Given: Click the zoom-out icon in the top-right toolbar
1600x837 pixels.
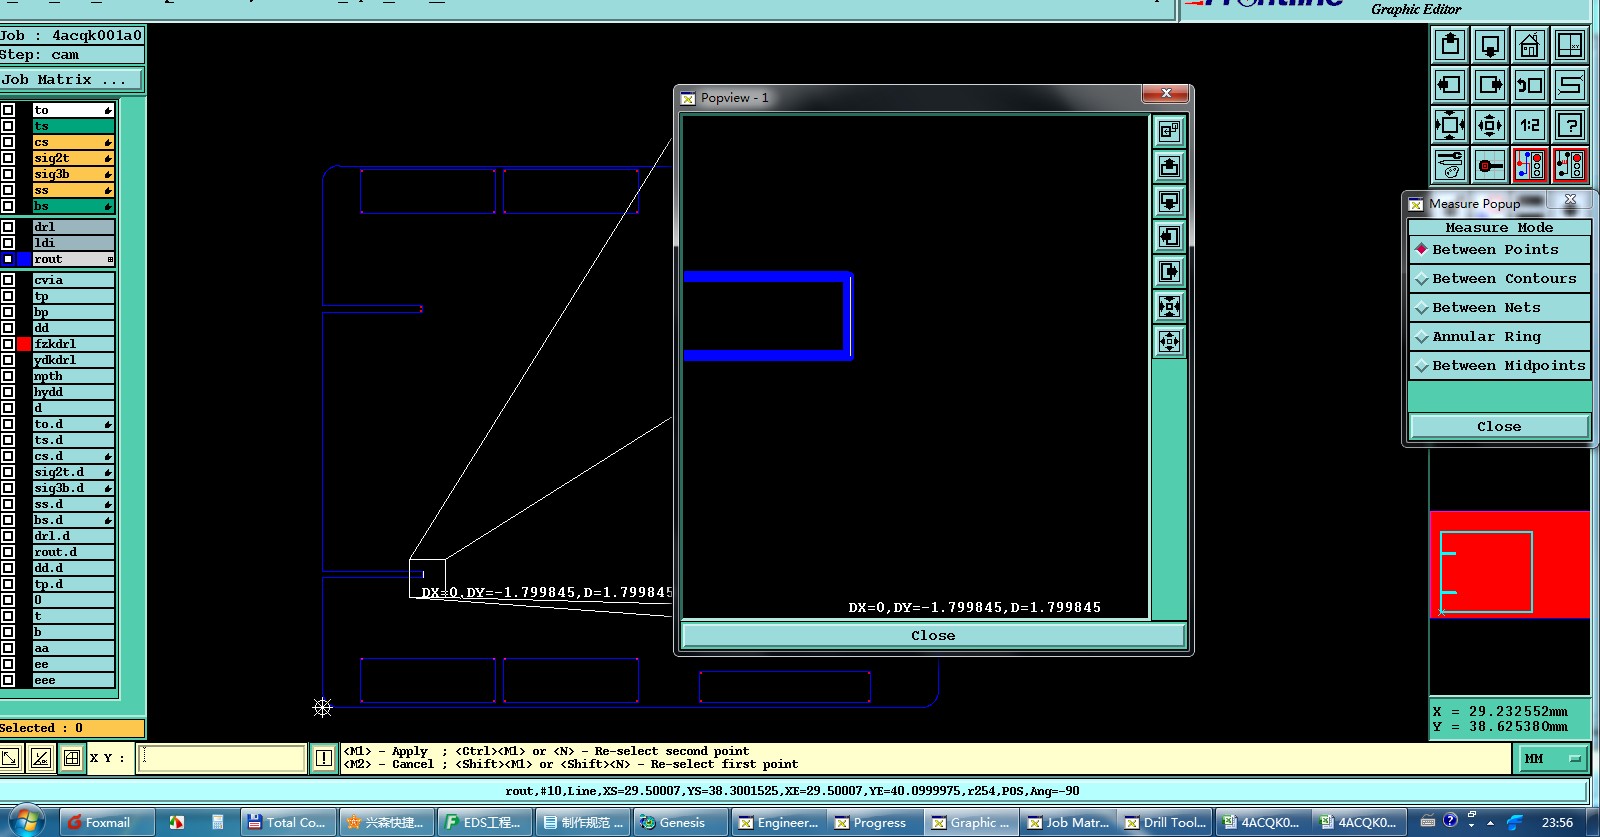Looking at the screenshot, I should click(x=1490, y=45).
